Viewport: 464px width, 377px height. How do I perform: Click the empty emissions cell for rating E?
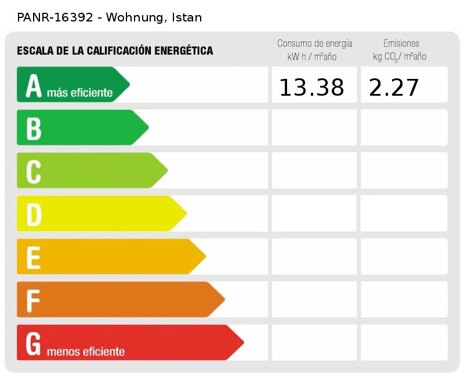(x=404, y=256)
